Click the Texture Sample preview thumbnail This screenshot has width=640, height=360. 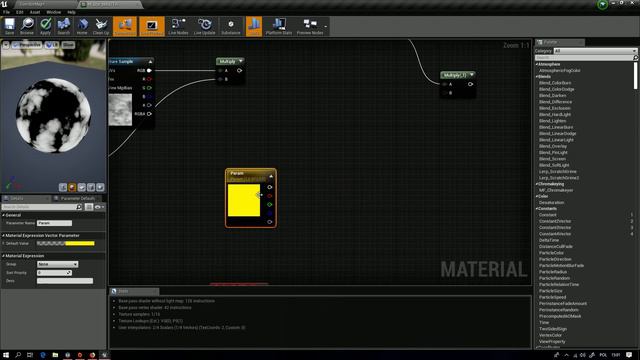[120, 109]
